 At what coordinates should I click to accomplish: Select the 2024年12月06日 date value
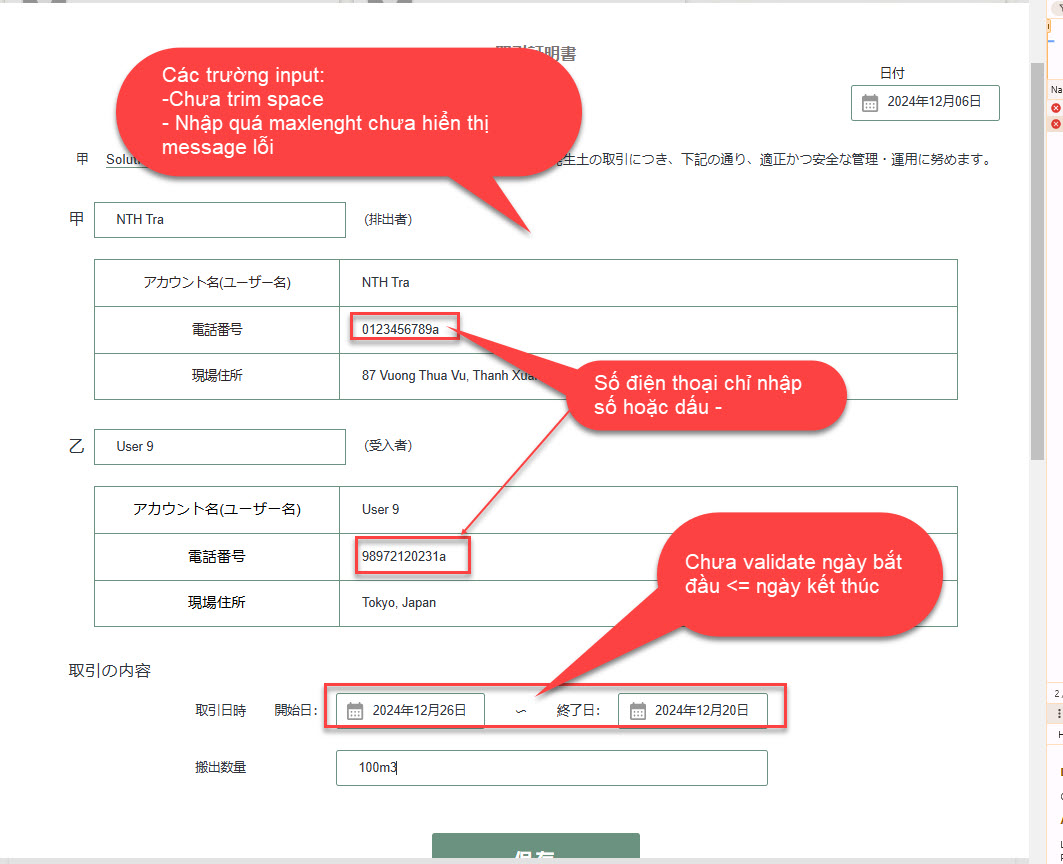tap(934, 102)
